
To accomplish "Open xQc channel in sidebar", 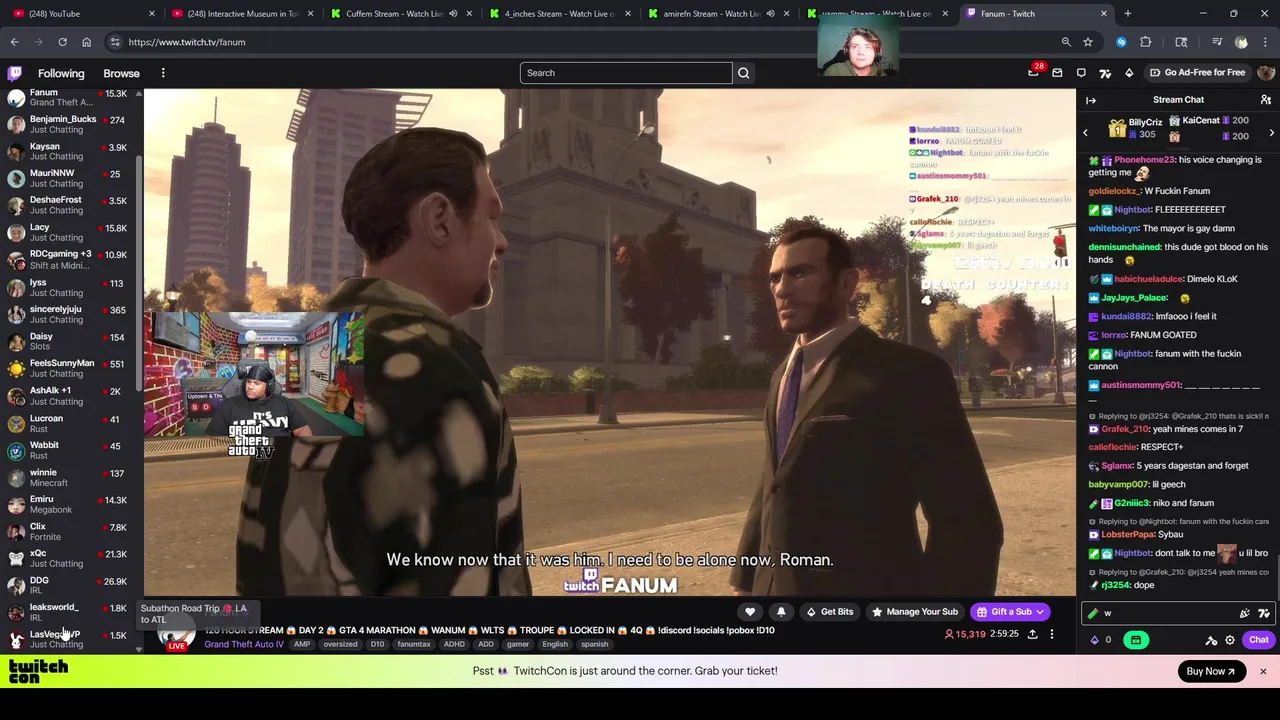I will point(68,558).
